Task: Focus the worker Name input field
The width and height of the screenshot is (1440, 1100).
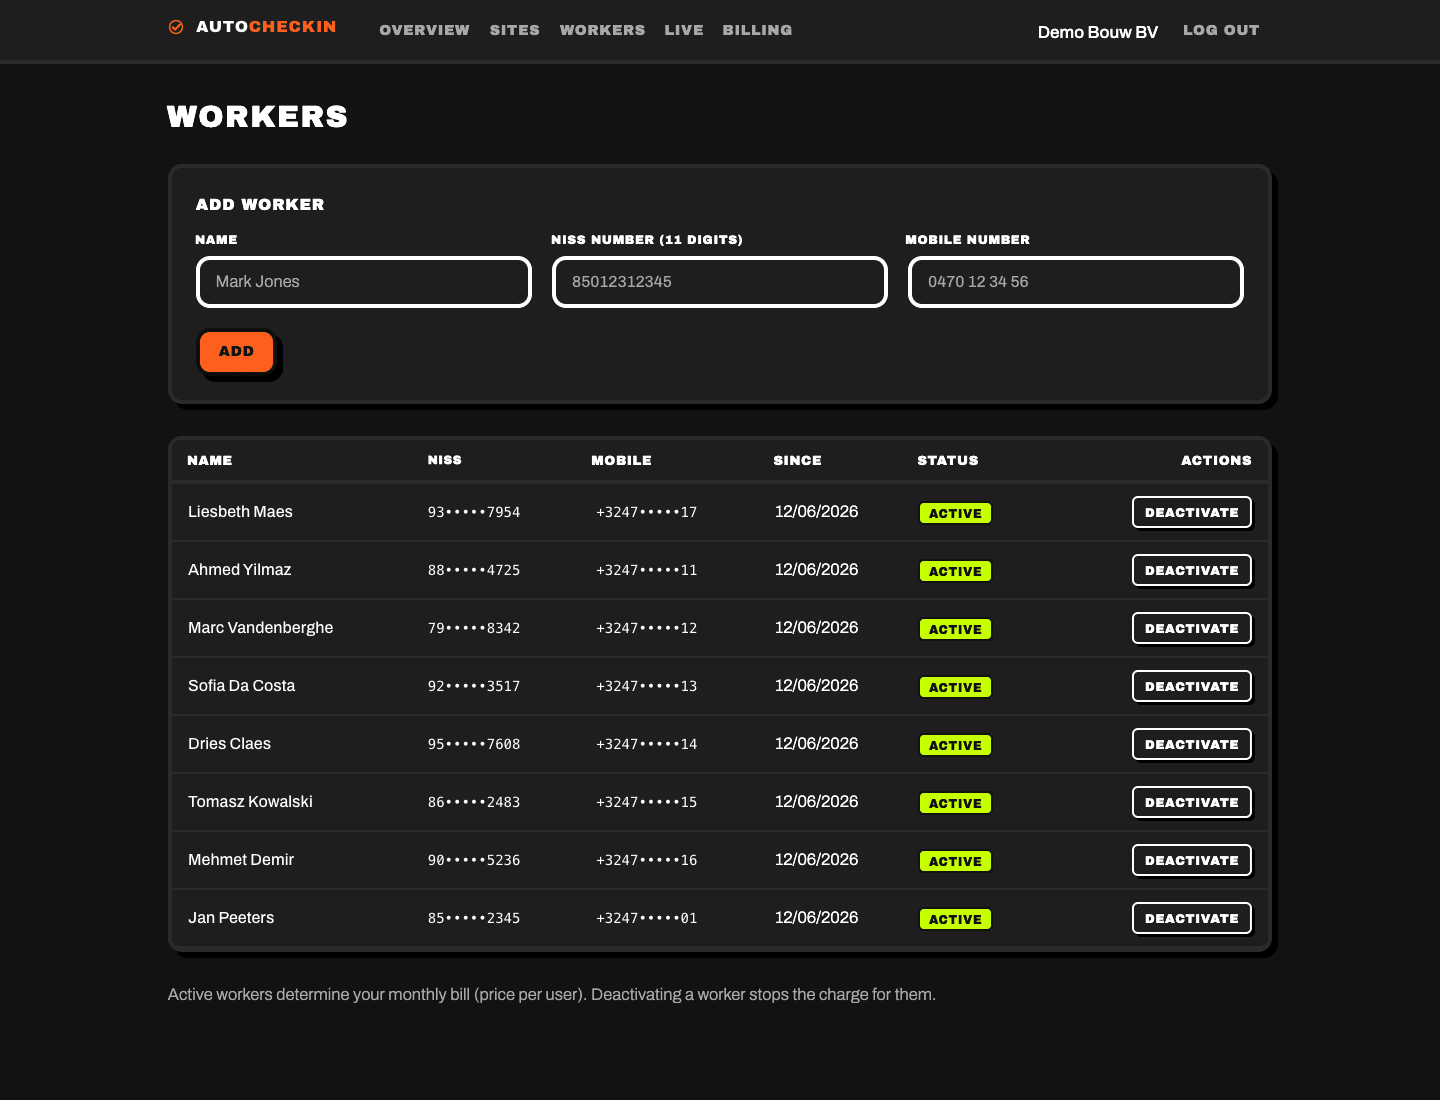Action: (364, 282)
